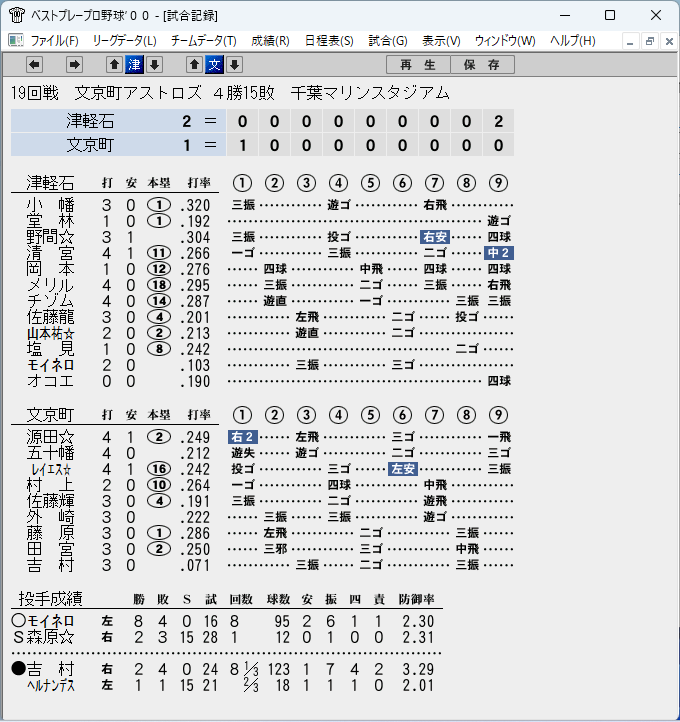Image resolution: width=680 pixels, height=722 pixels.
Task: Click down arrow beside 津 team icon
Action: pyautogui.click(x=155, y=65)
